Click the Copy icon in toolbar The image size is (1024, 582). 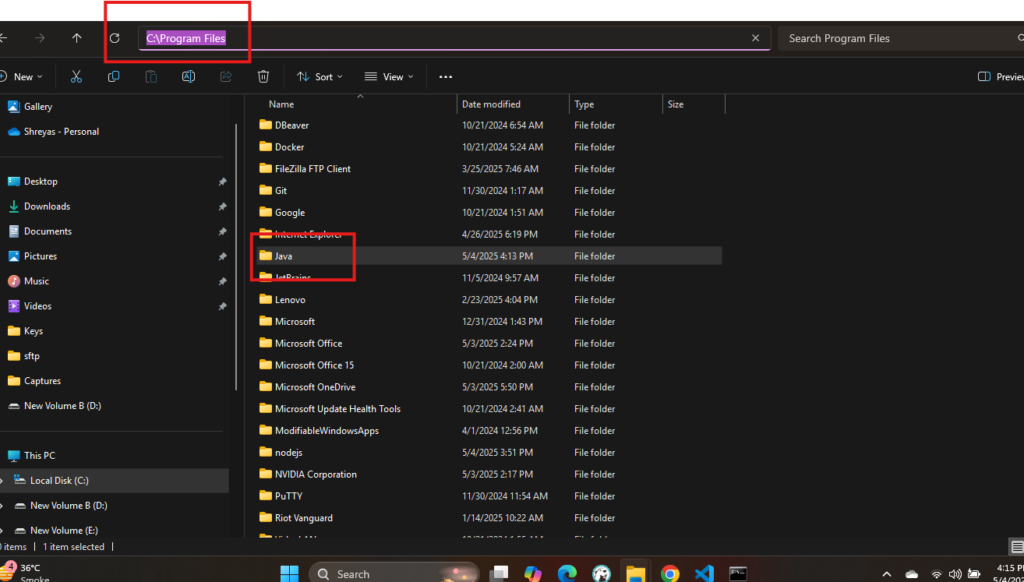tap(113, 77)
